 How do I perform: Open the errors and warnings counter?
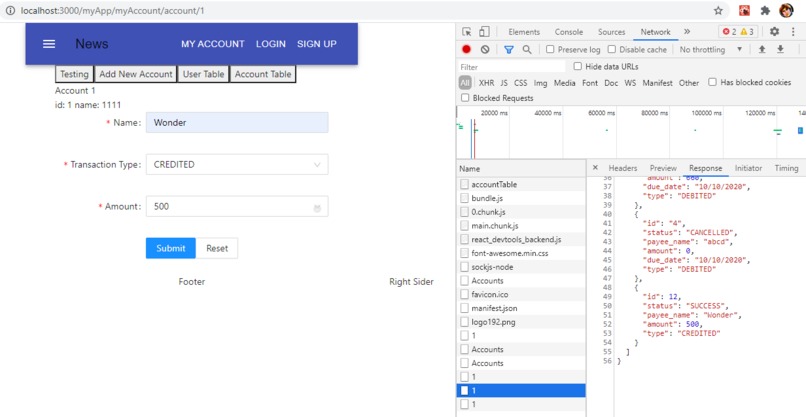click(x=738, y=32)
